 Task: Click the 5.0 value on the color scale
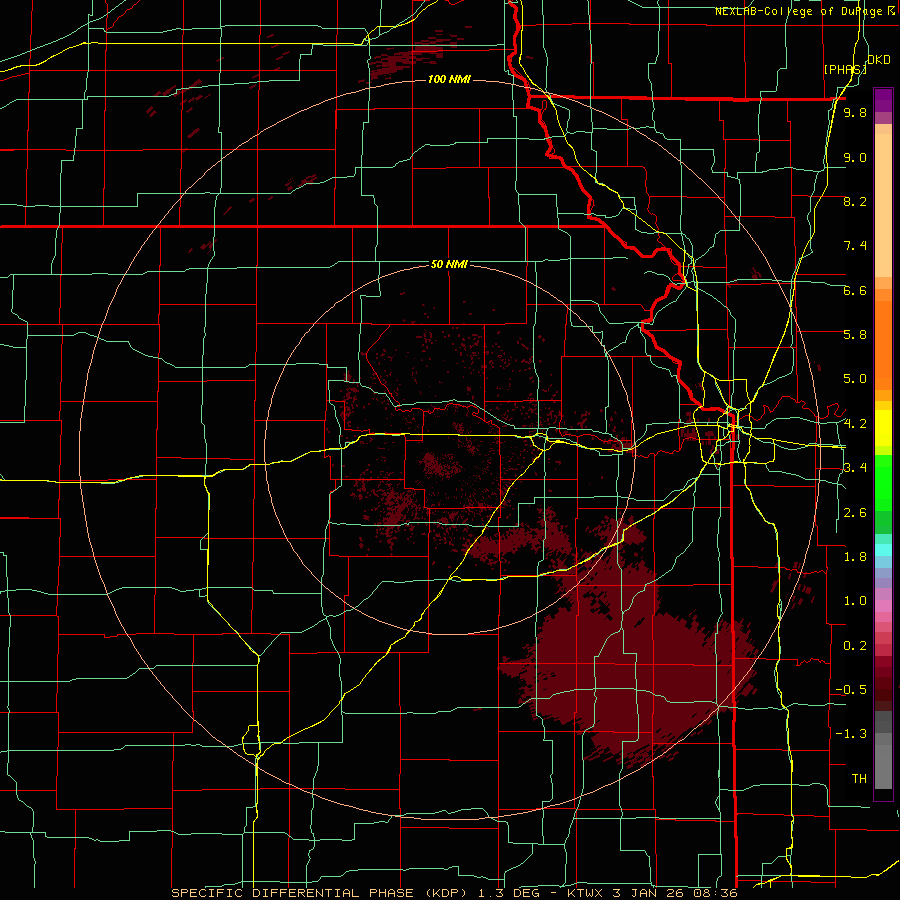[x=855, y=379]
